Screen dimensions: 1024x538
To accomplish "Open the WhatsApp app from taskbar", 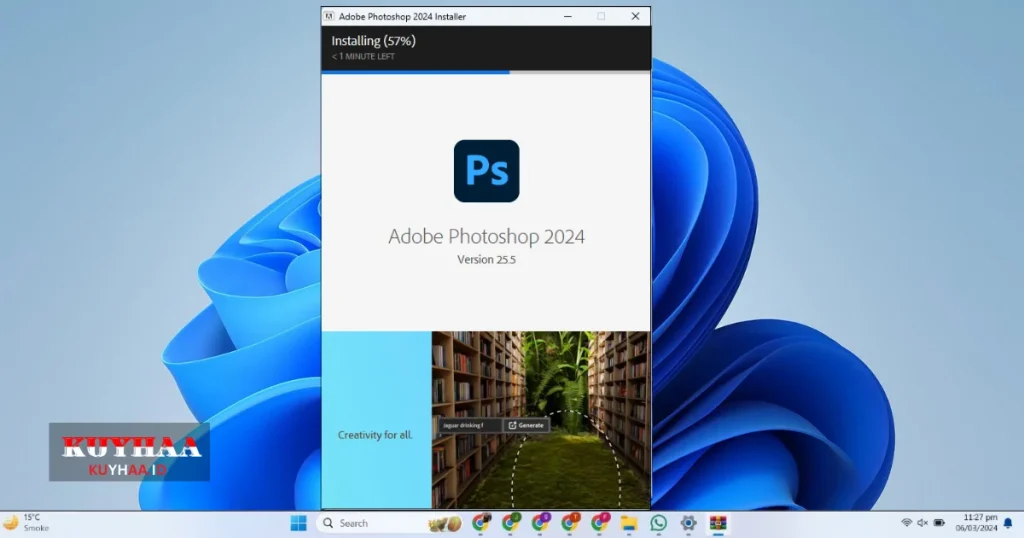I will [658, 523].
